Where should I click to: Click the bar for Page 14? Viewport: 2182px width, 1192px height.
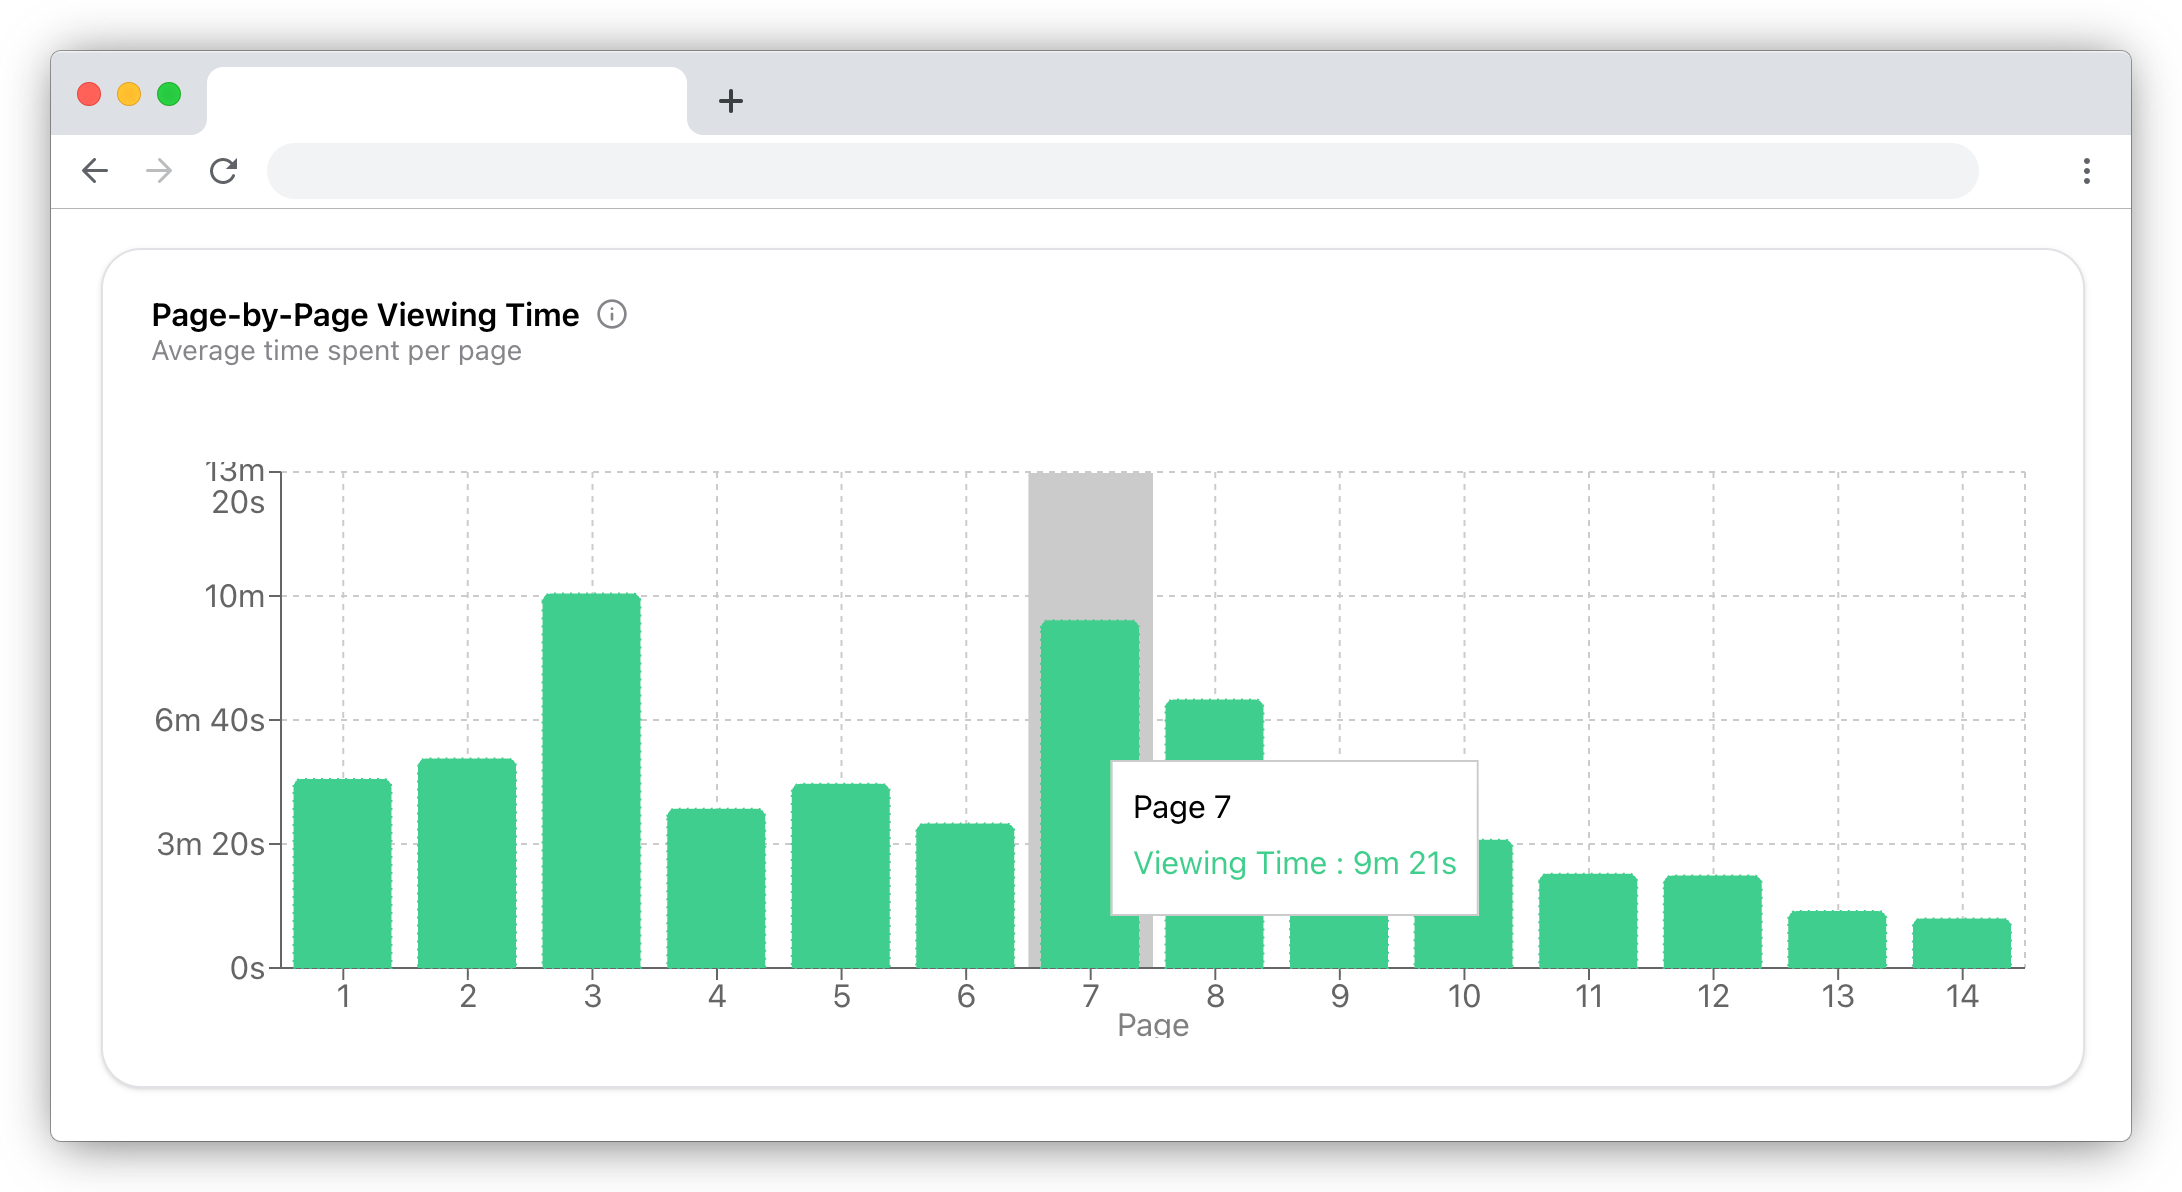[x=1962, y=943]
